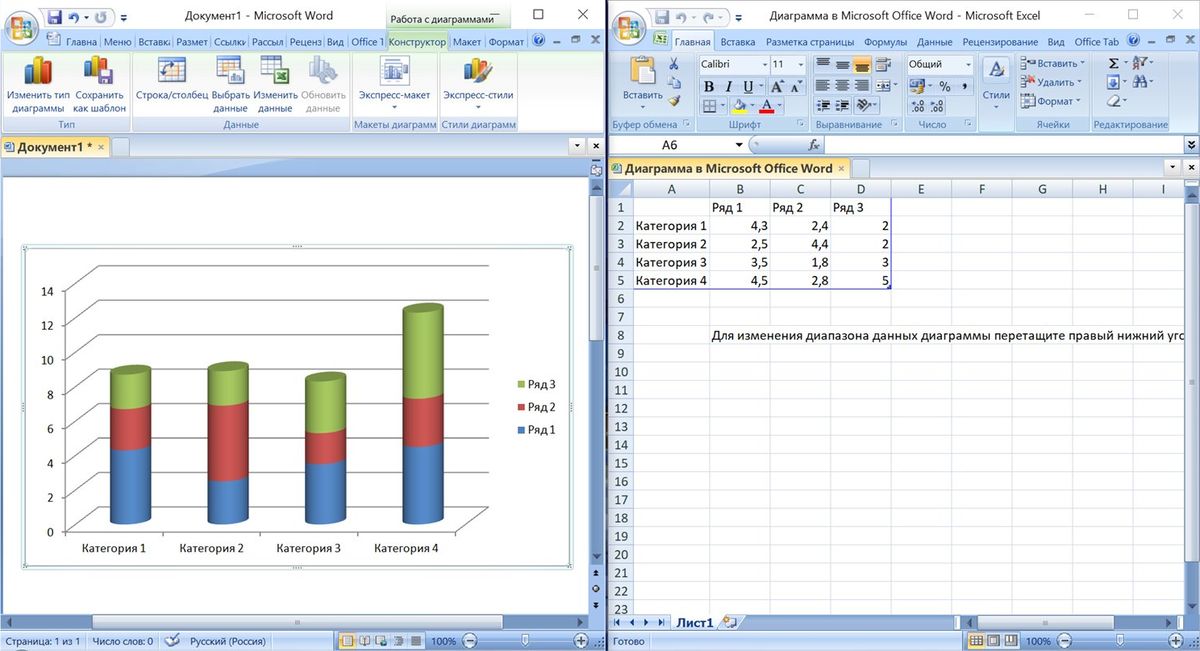
Task: Click AutoSum sigma icon in Excel
Action: pyautogui.click(x=1114, y=63)
